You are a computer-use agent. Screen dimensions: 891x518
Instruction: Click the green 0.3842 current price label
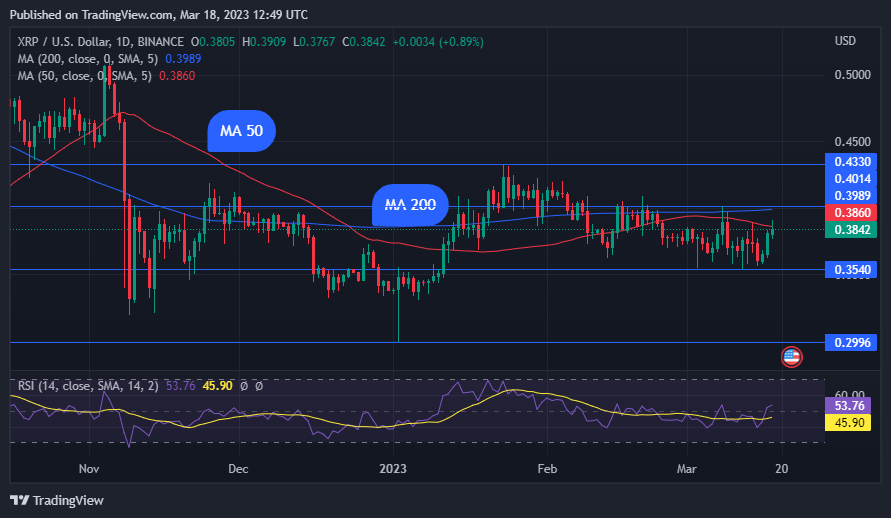click(851, 229)
